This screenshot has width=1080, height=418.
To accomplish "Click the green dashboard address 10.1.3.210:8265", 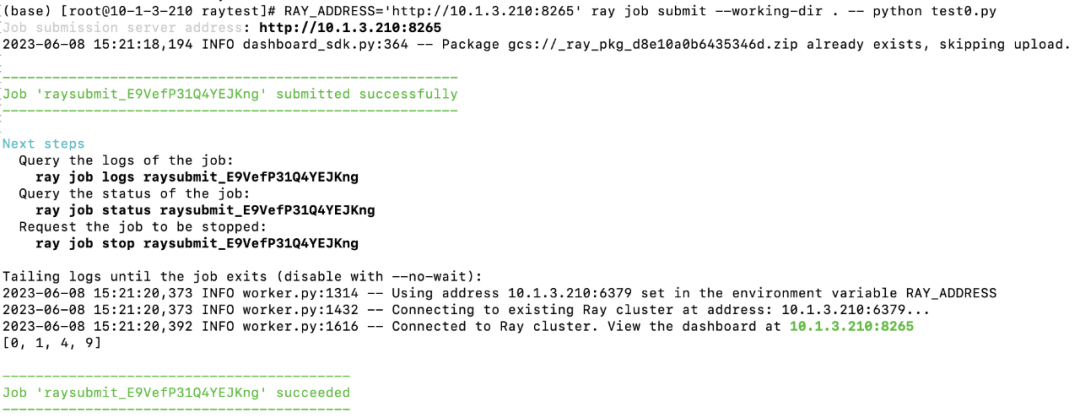I will (x=851, y=326).
